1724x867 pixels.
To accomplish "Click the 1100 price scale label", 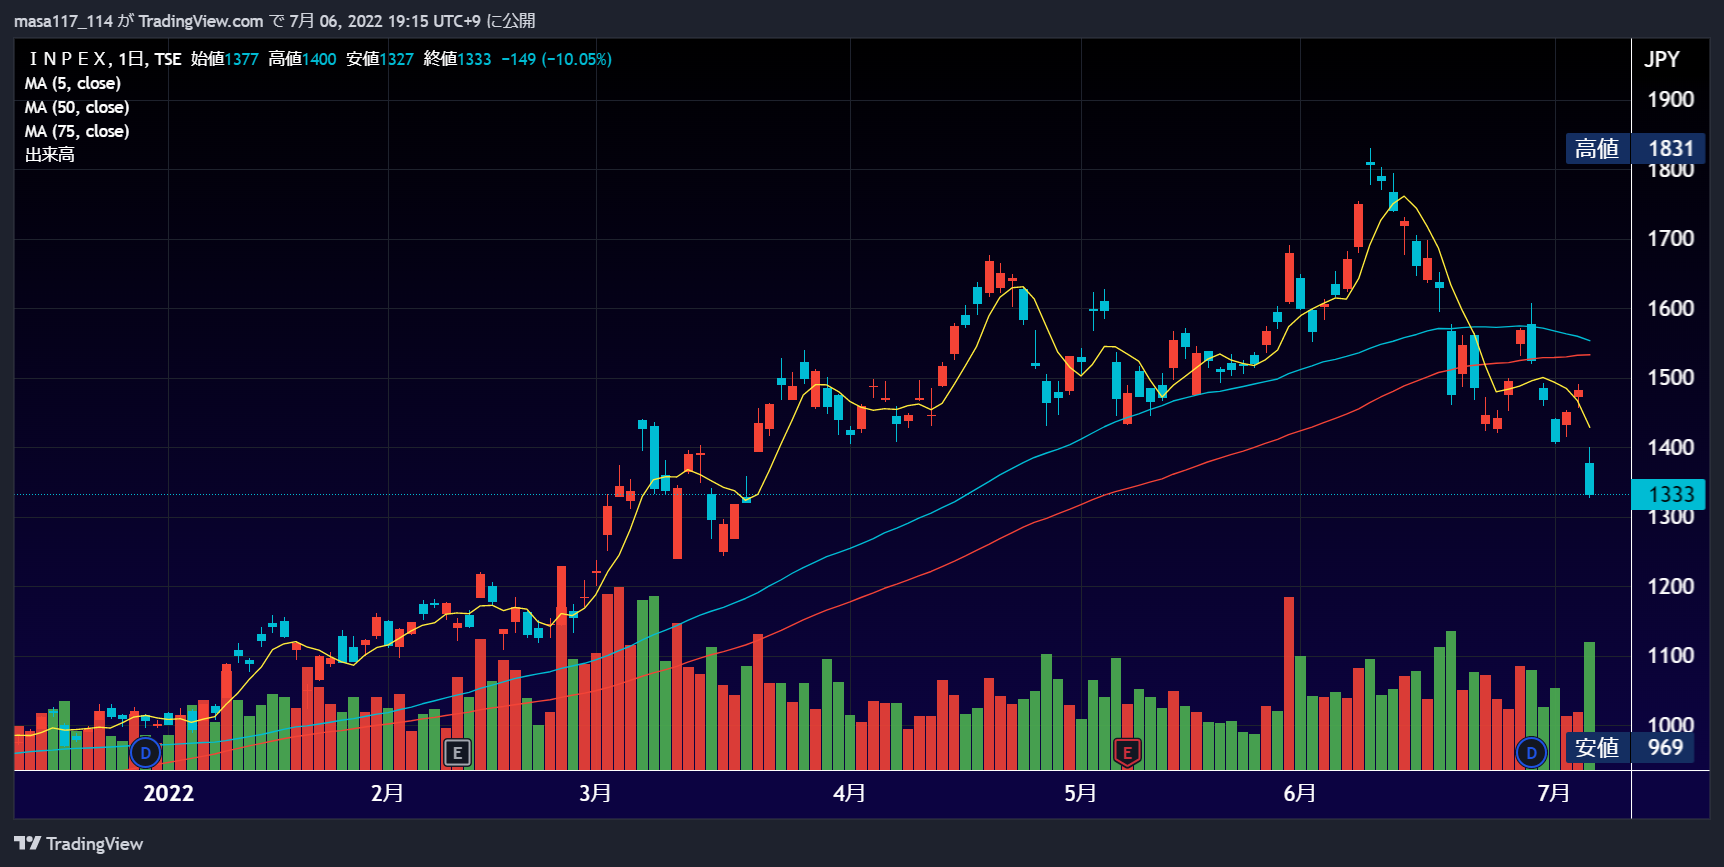I will 1671,656.
